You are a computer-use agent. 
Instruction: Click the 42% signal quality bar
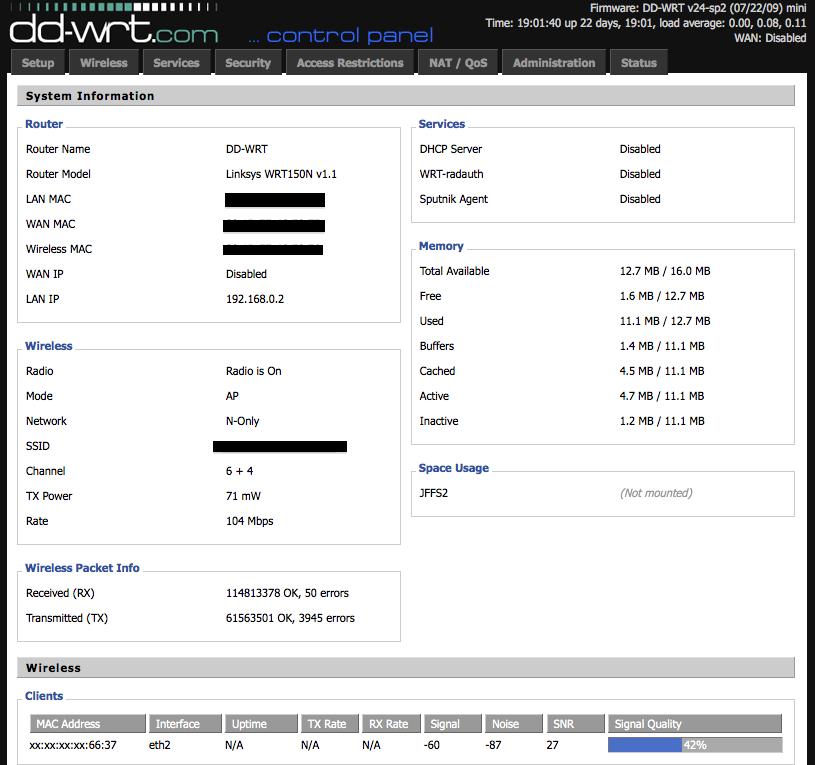coord(695,745)
